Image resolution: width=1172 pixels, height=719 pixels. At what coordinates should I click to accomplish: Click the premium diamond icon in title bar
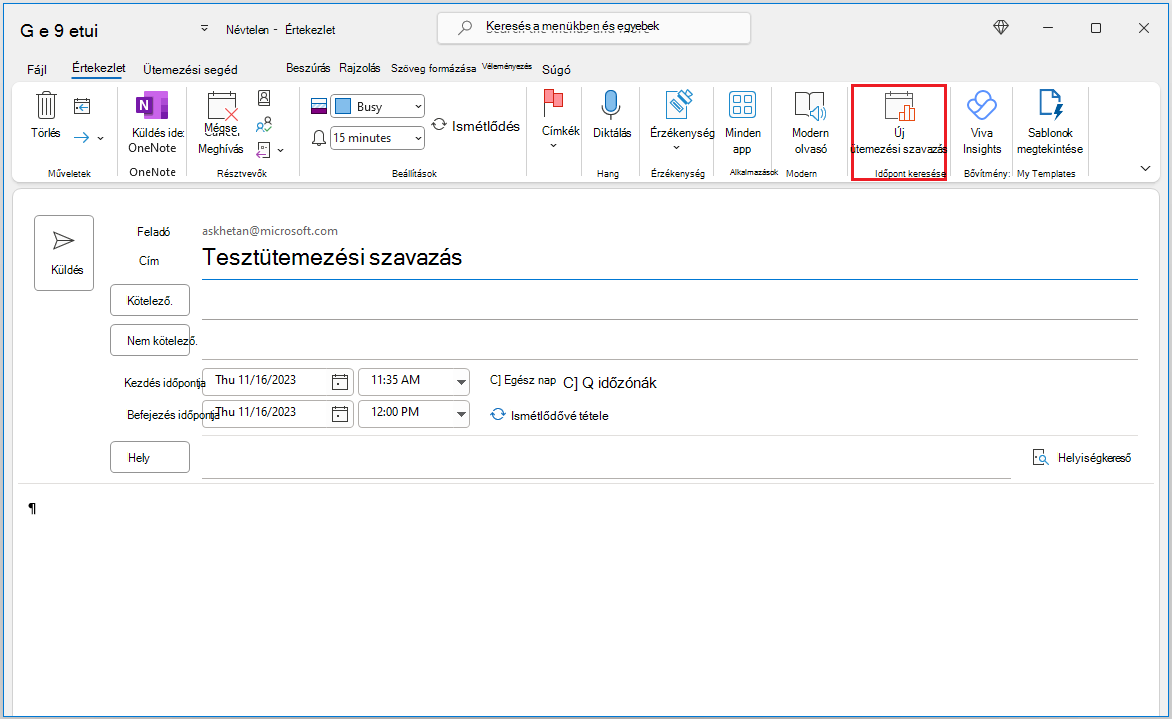coord(1001,28)
